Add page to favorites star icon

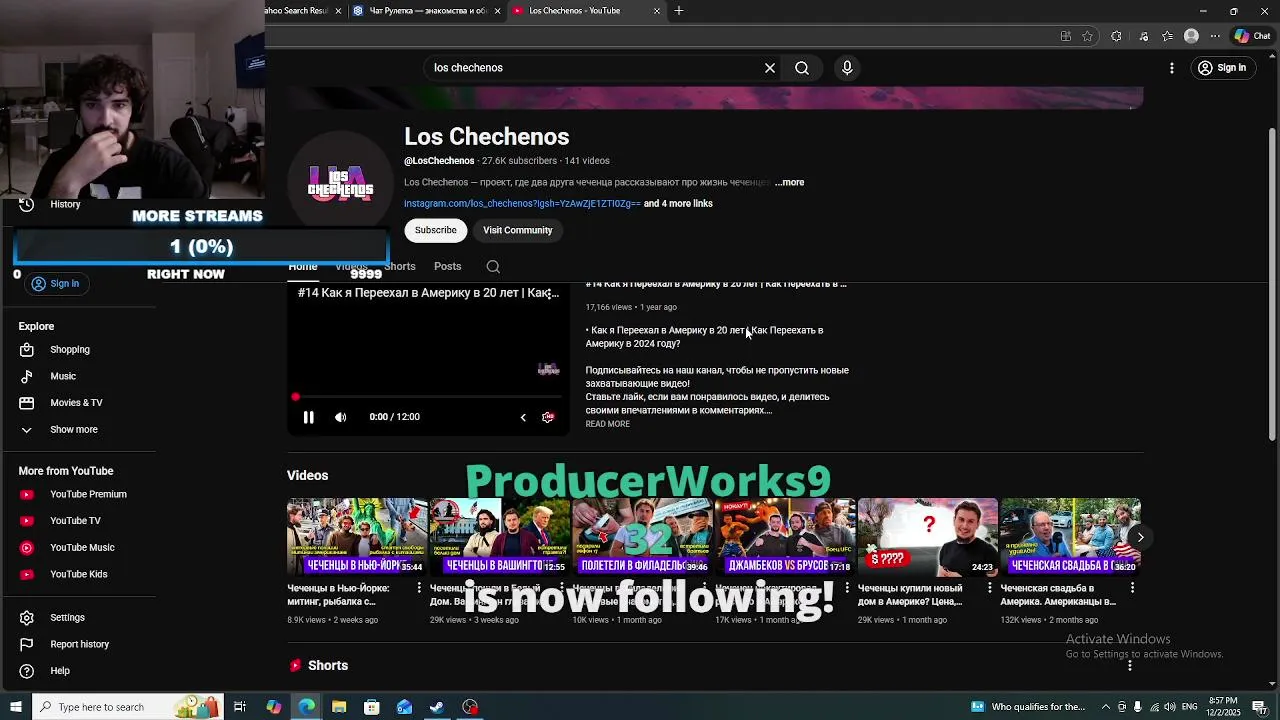click(x=1087, y=36)
